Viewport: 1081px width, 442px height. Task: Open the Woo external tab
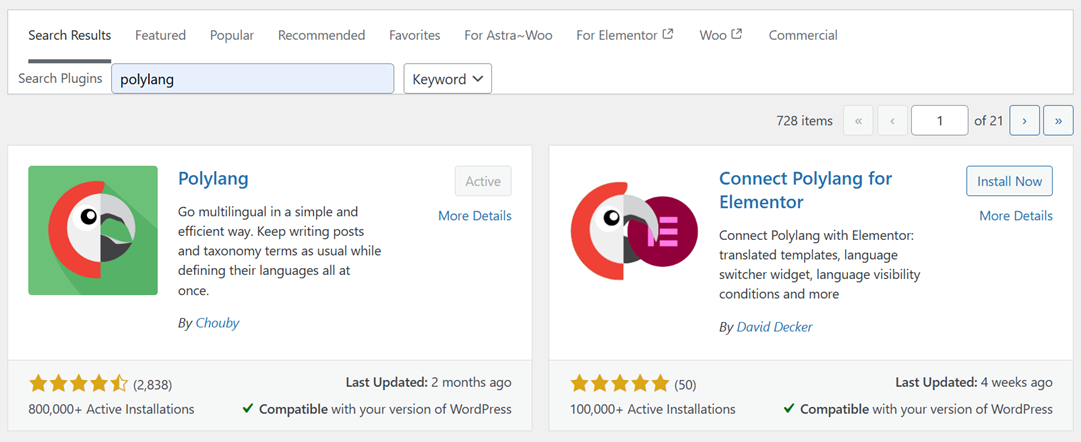720,35
